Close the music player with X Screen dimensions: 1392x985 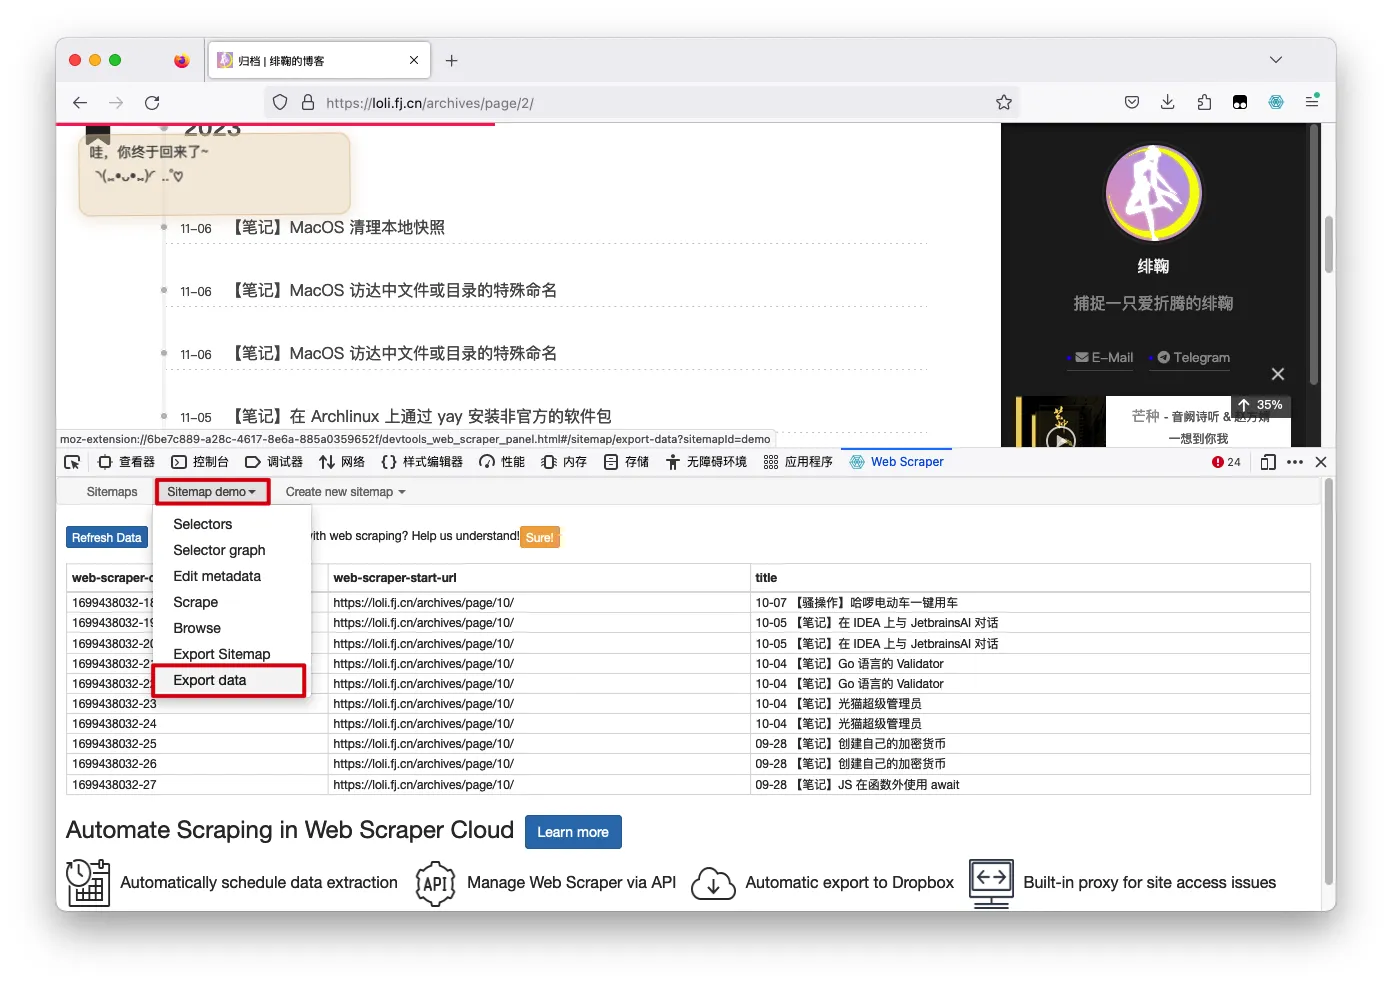(x=1277, y=374)
